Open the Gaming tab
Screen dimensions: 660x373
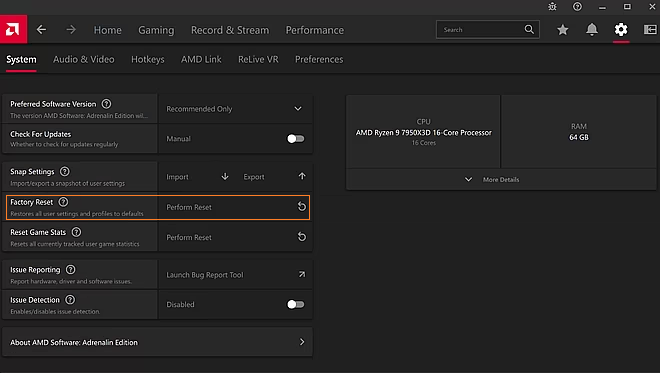click(x=156, y=30)
